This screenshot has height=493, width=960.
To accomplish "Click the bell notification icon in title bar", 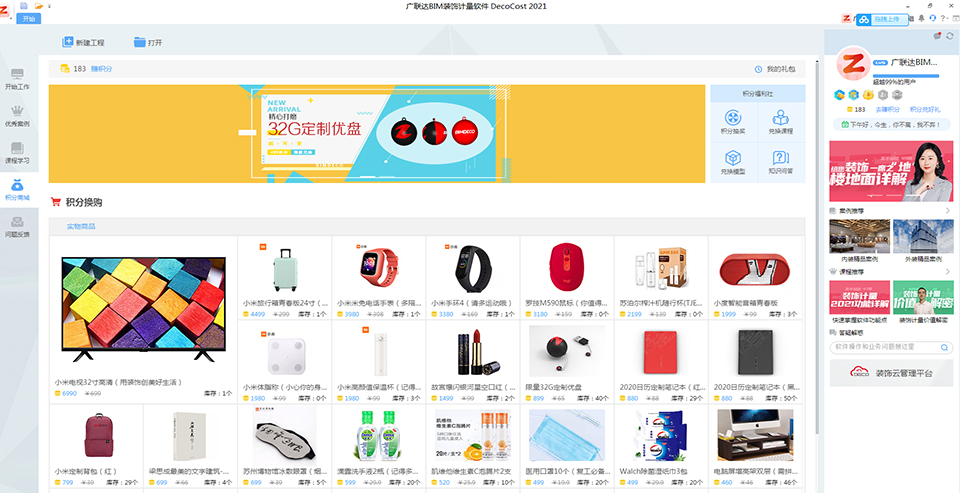I will (x=922, y=18).
